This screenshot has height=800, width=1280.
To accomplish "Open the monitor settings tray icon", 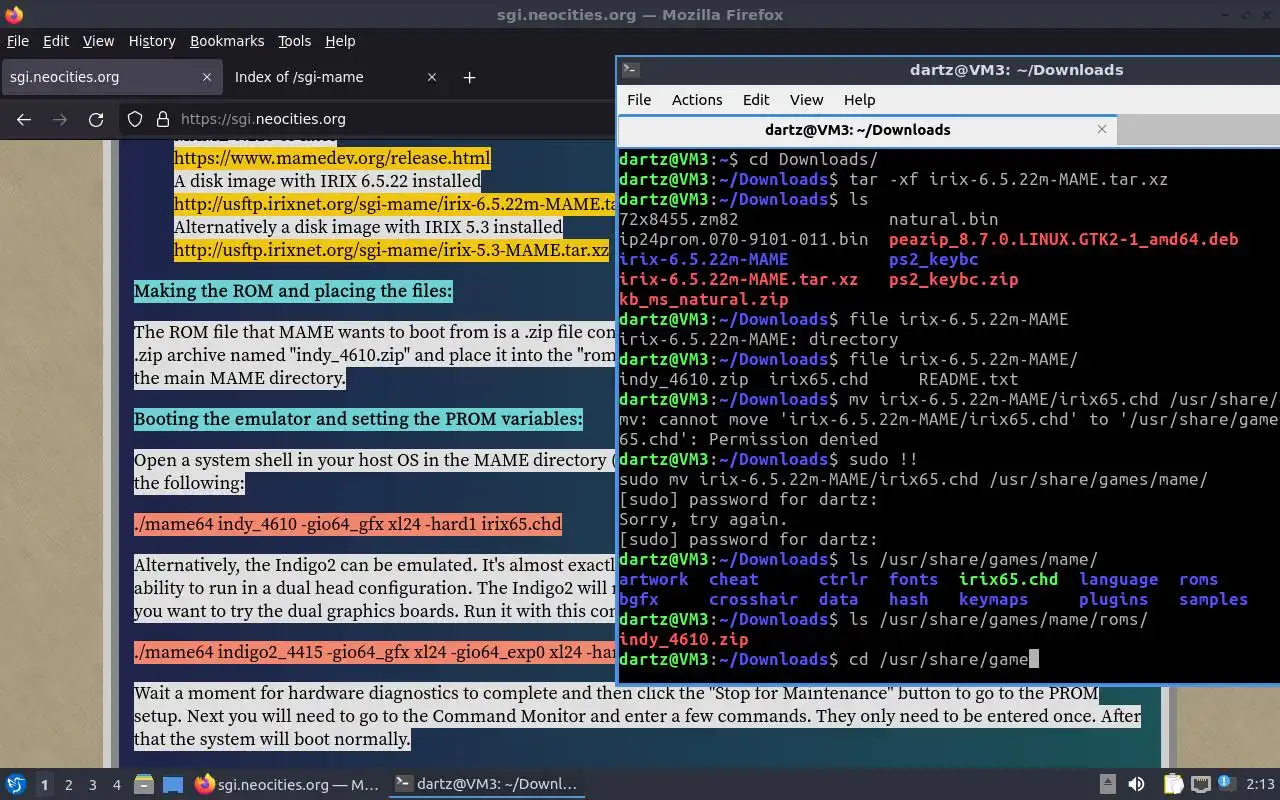I will point(1201,785).
